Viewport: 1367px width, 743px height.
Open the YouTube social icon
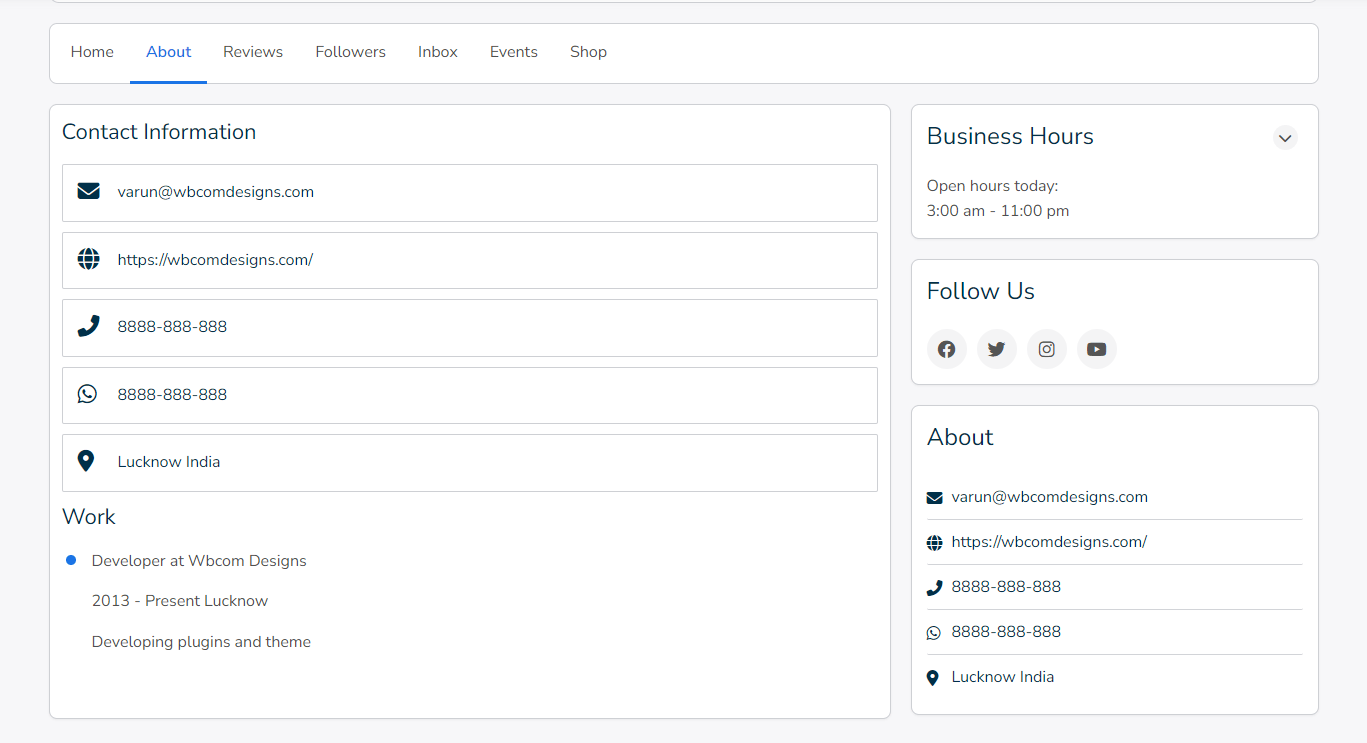1096,349
